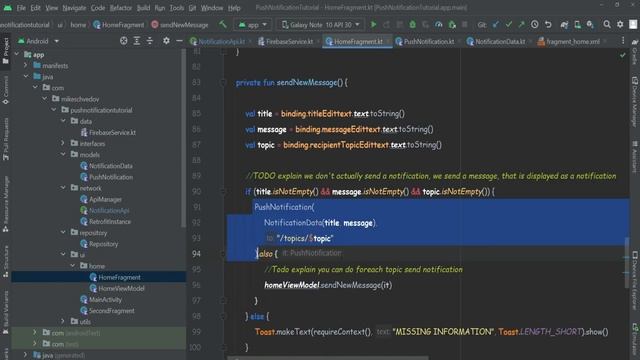
Task: Open the Device File Explorer sidebar button
Action: point(635,281)
